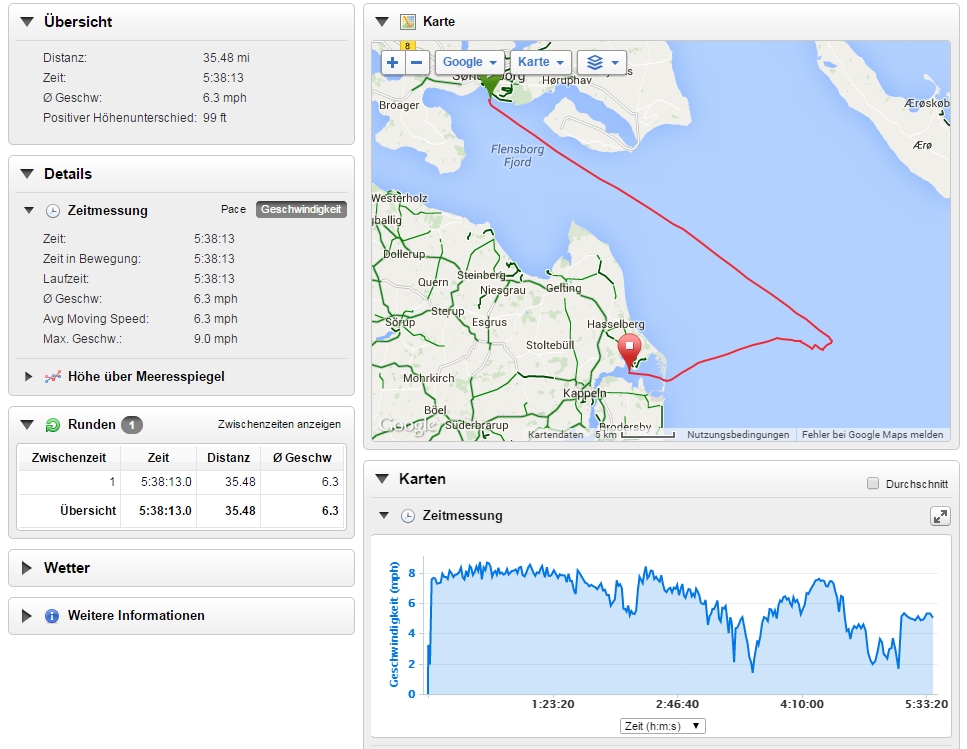The width and height of the screenshot is (967, 749).
Task: Expand the Wetter section
Action: [x=27, y=568]
